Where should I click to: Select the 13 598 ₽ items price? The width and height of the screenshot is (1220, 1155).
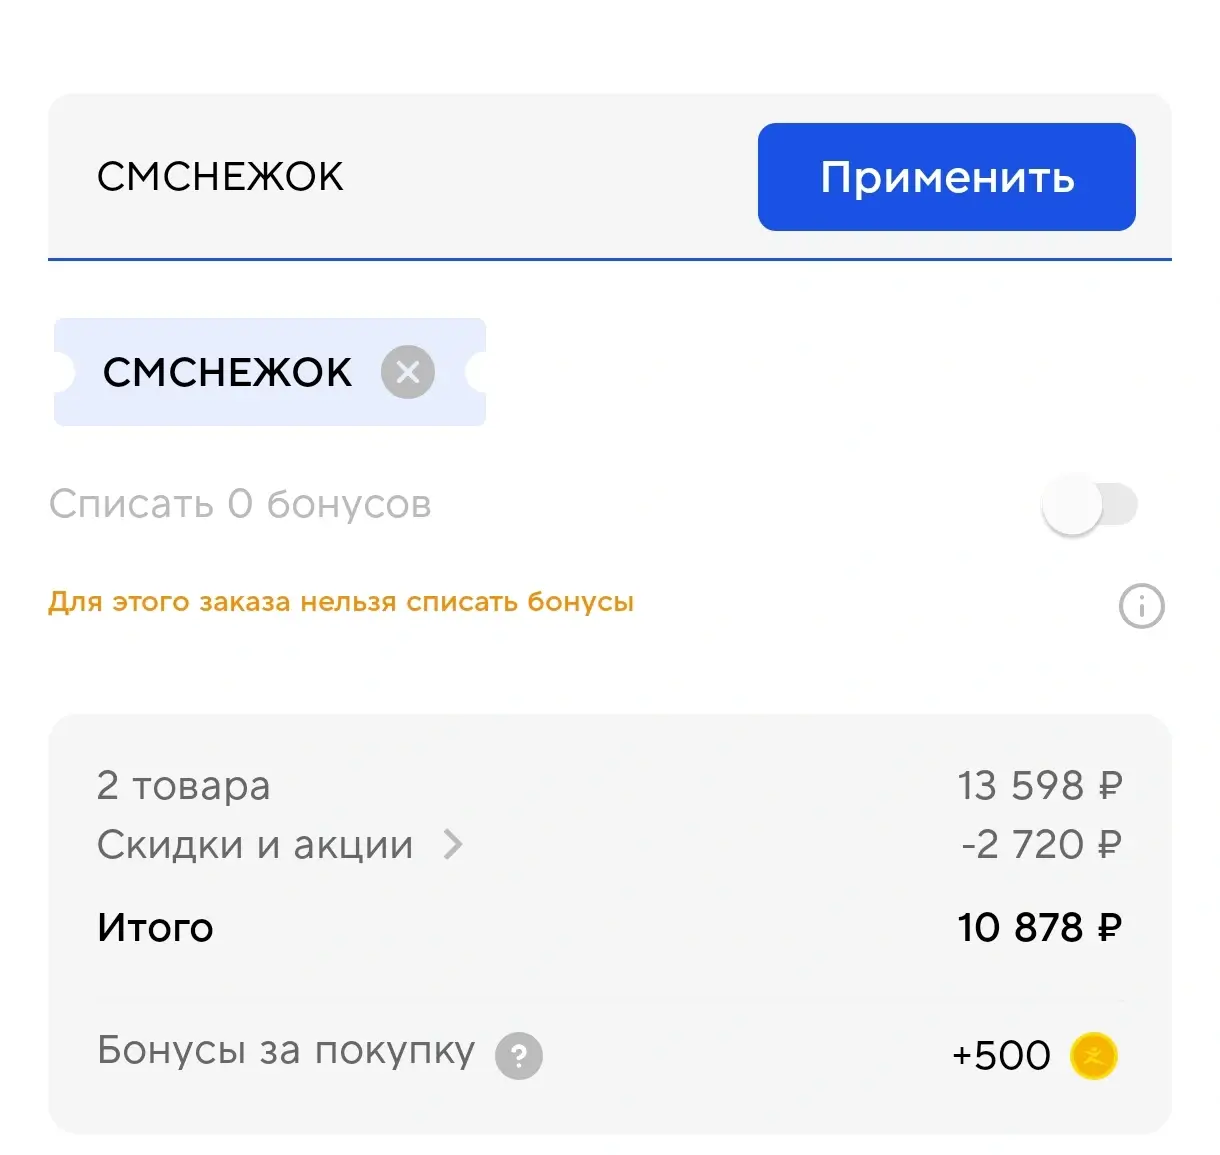pyautogui.click(x=1039, y=786)
